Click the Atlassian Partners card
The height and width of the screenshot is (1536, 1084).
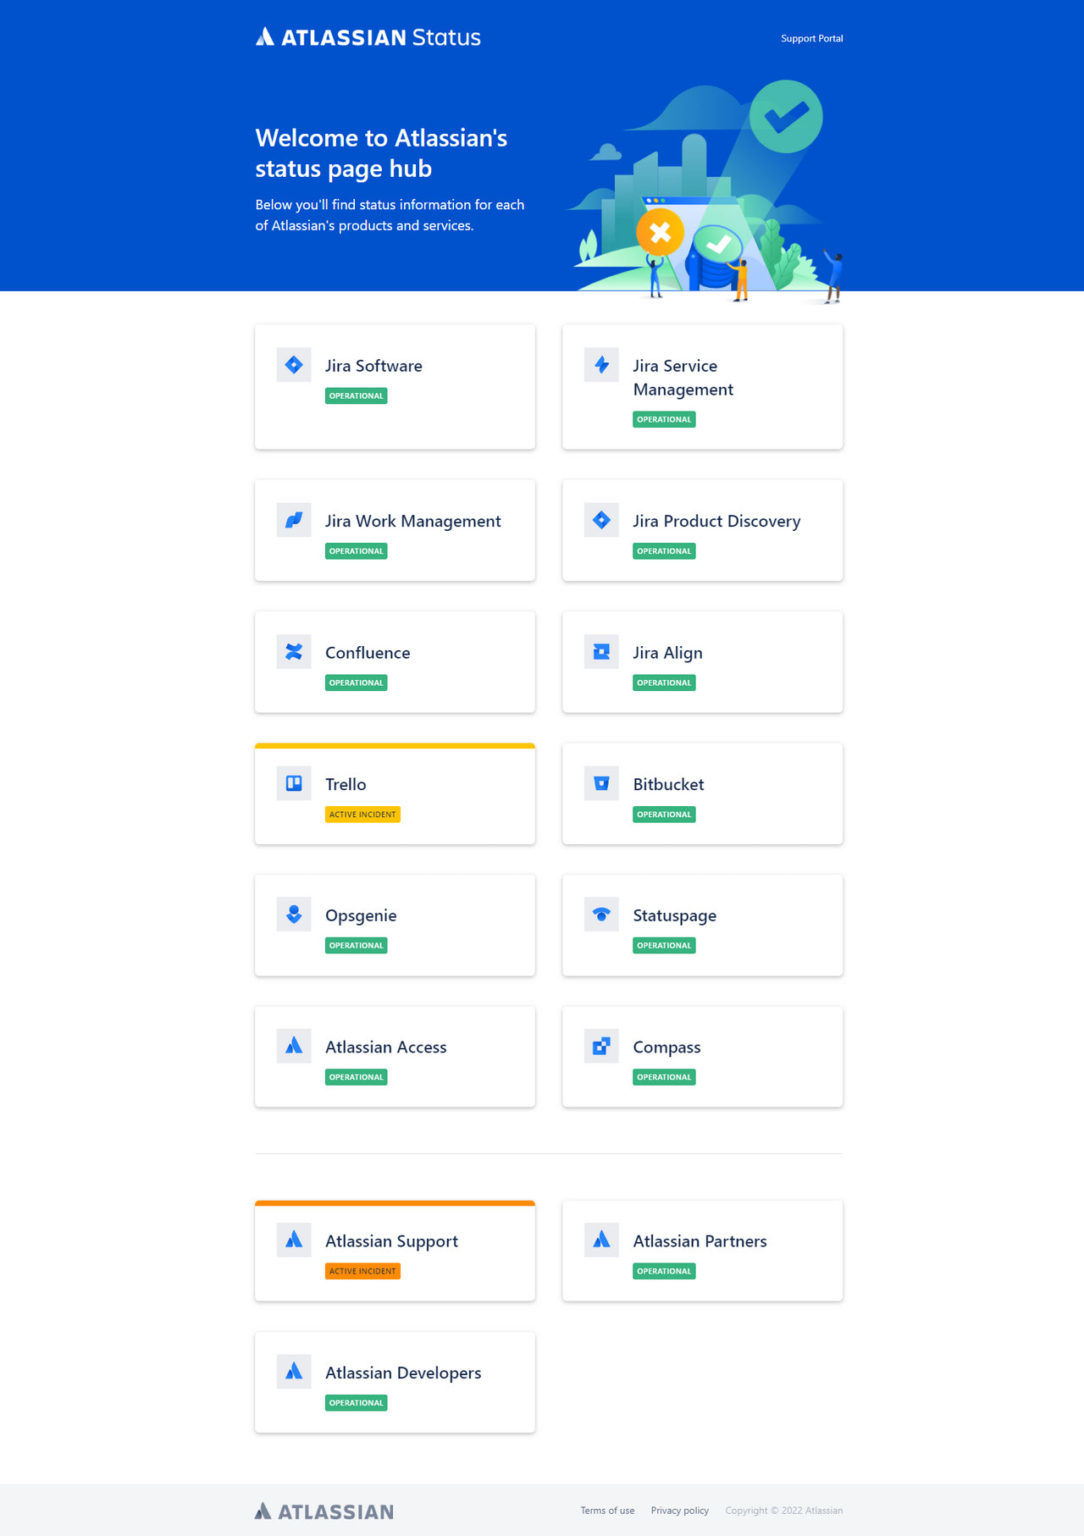702,1250
